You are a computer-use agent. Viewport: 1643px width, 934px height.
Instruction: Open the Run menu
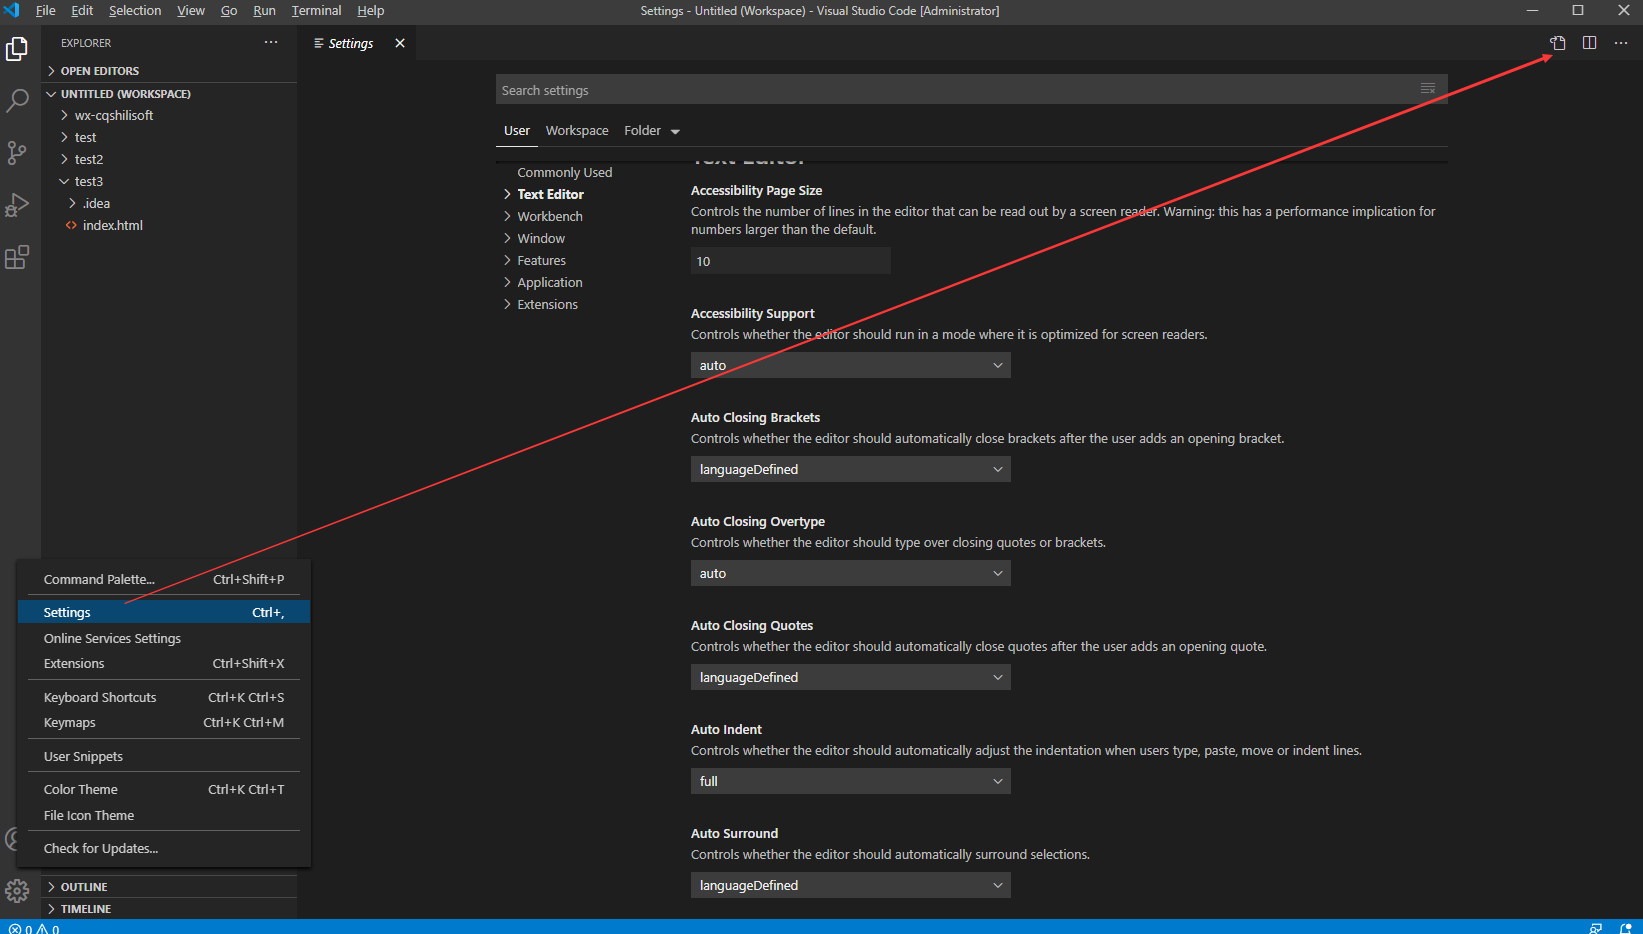[x=264, y=10]
